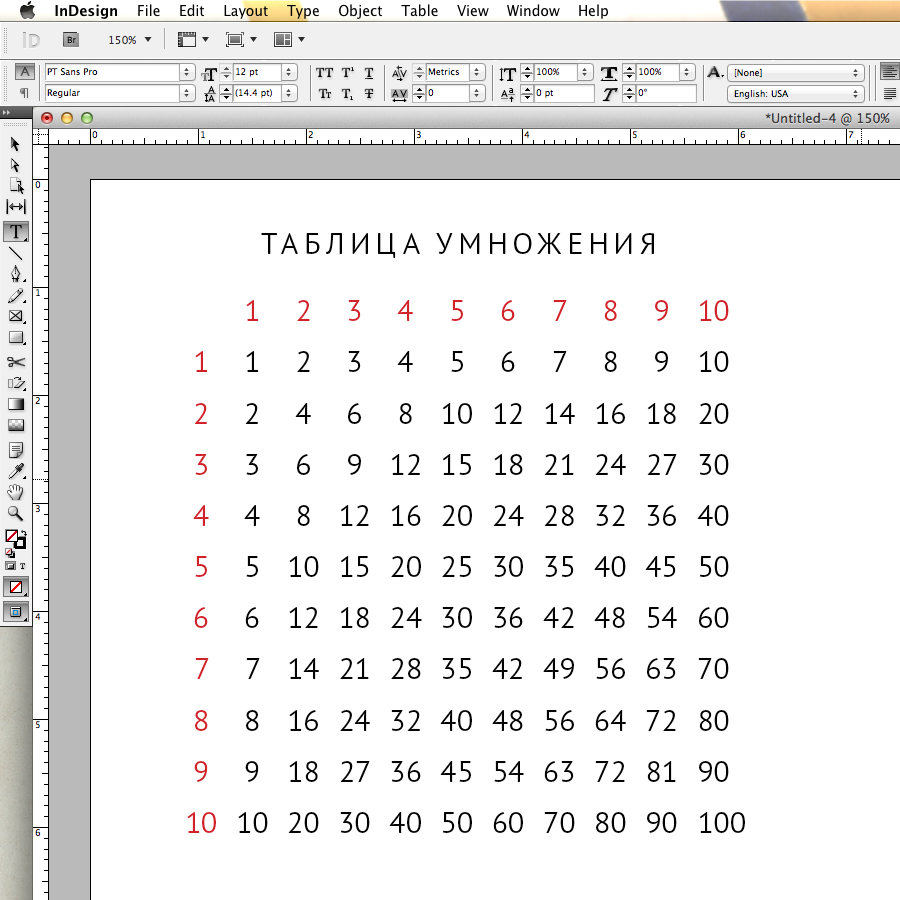Open Adobe Bridge with the Br icon
Screen dimensions: 900x900
click(x=70, y=40)
